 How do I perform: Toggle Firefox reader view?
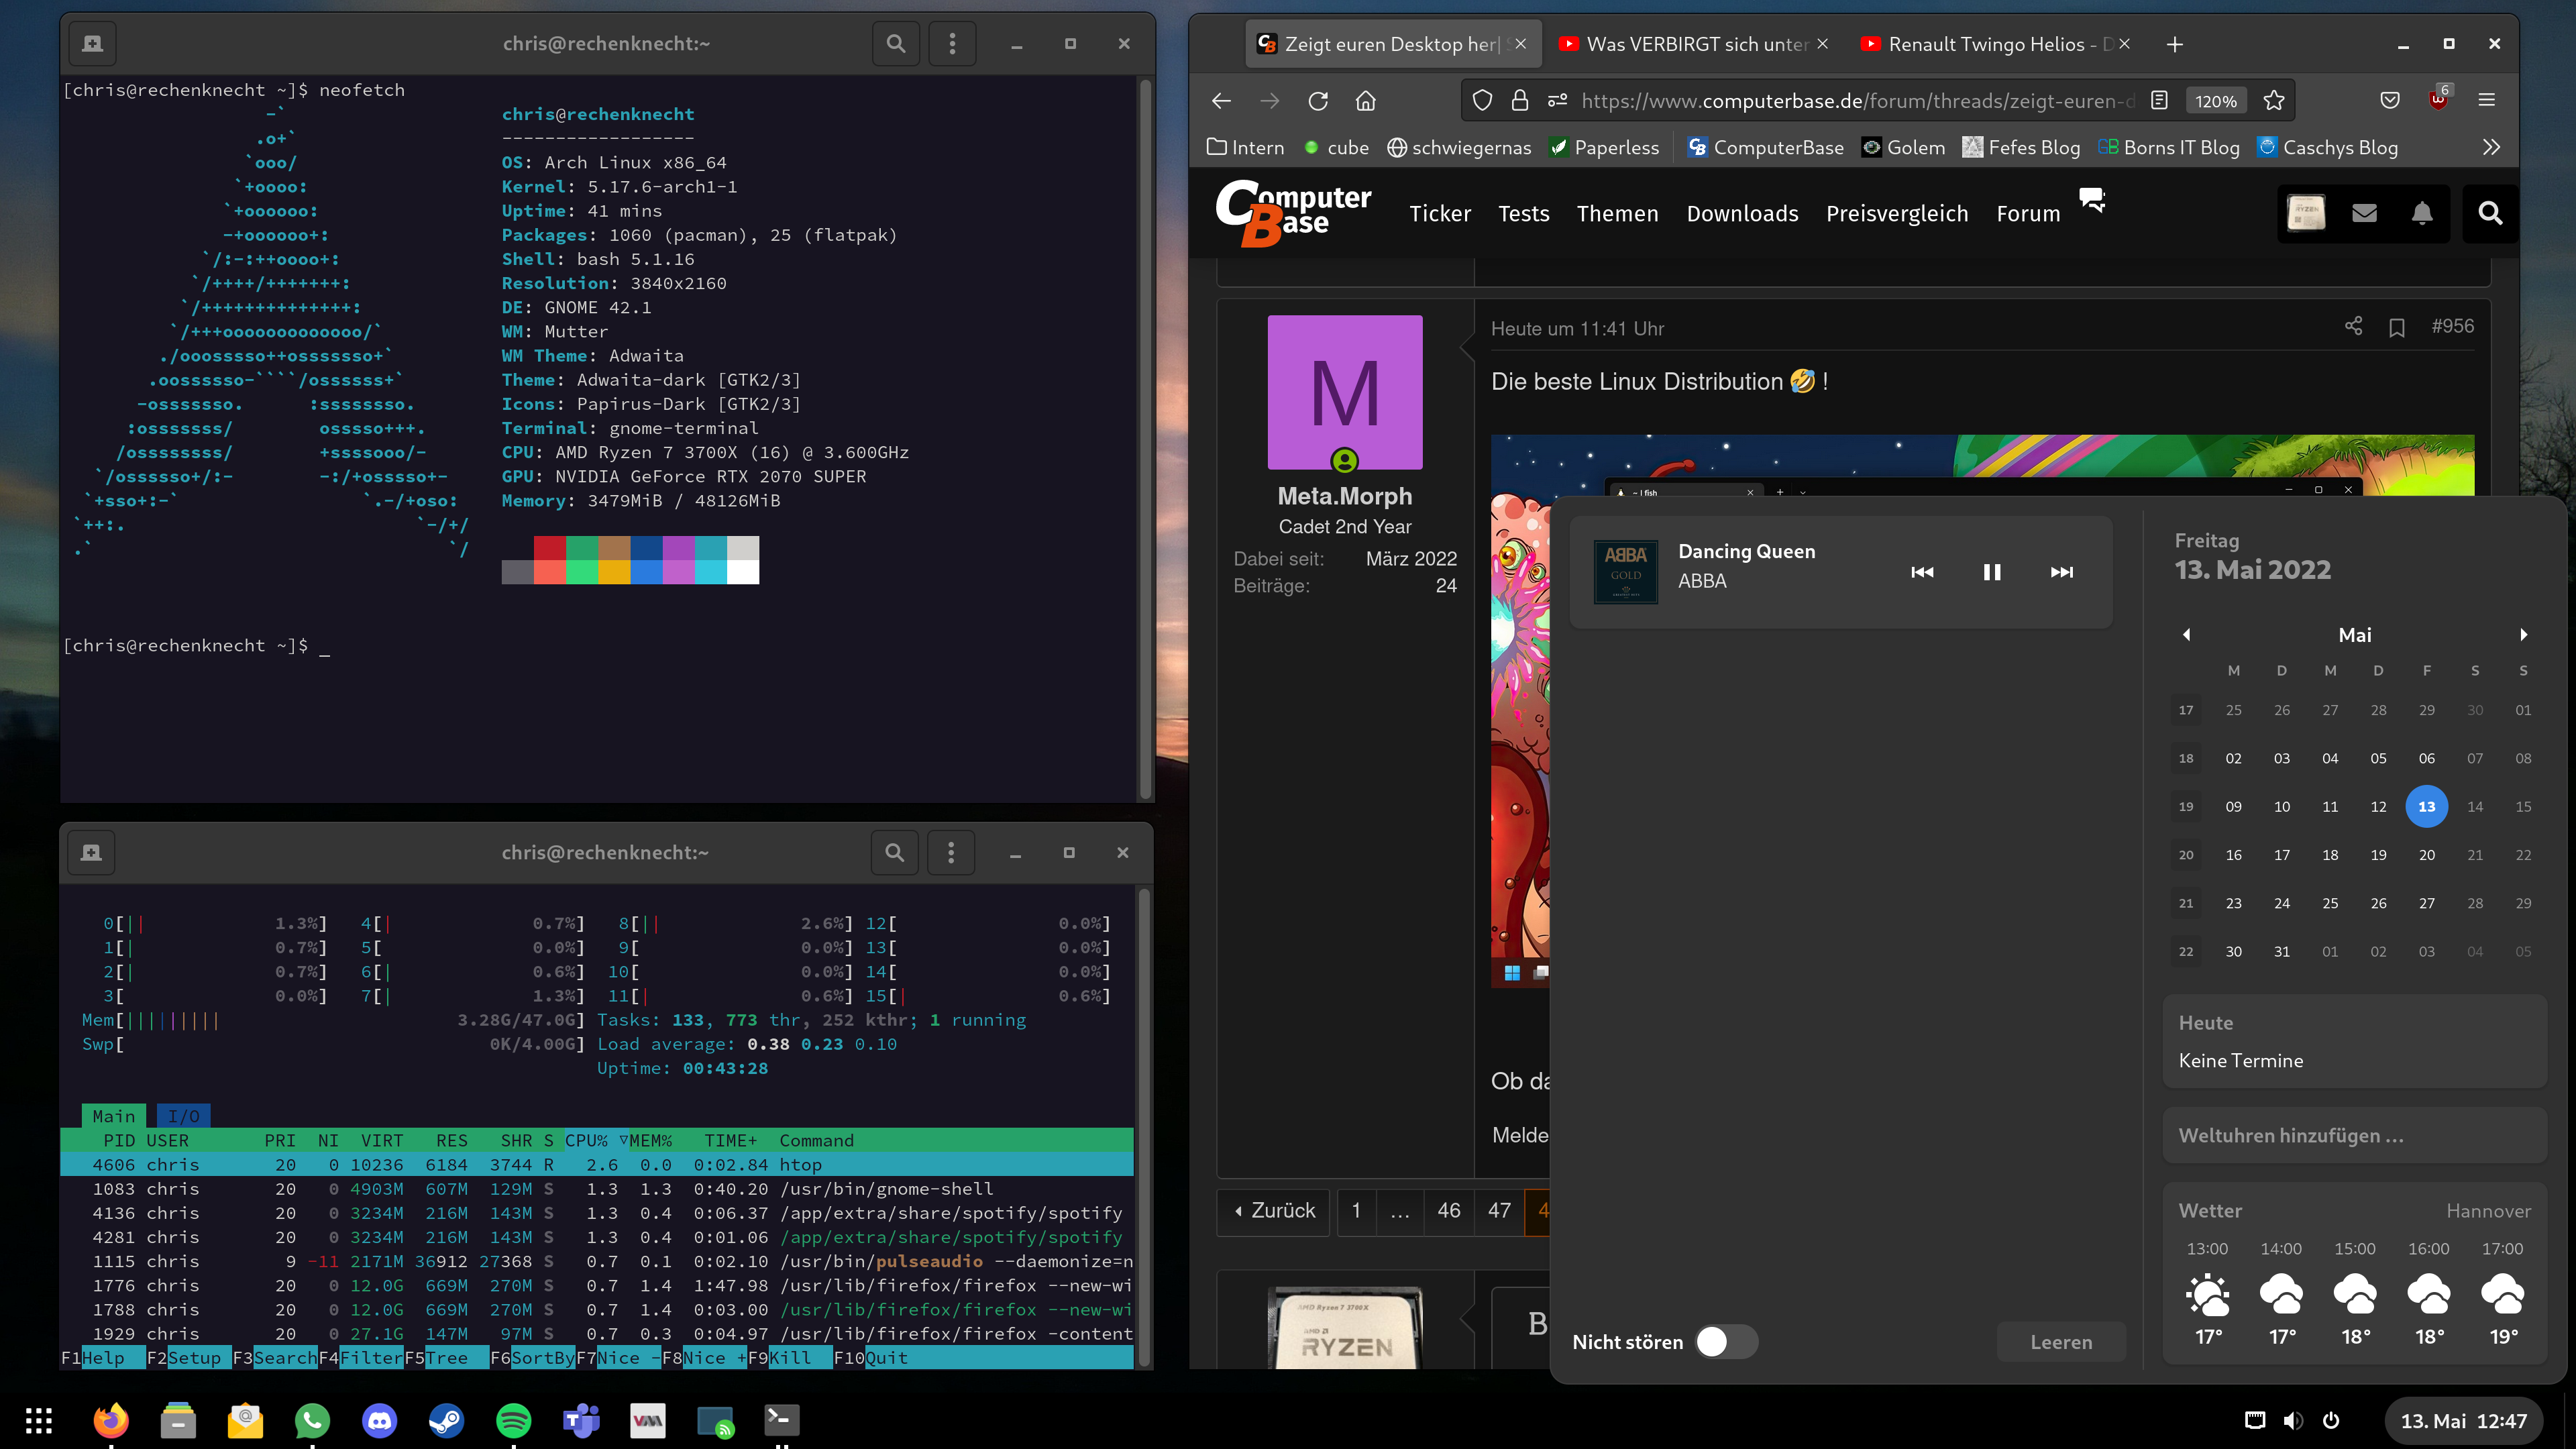pos(2159,100)
